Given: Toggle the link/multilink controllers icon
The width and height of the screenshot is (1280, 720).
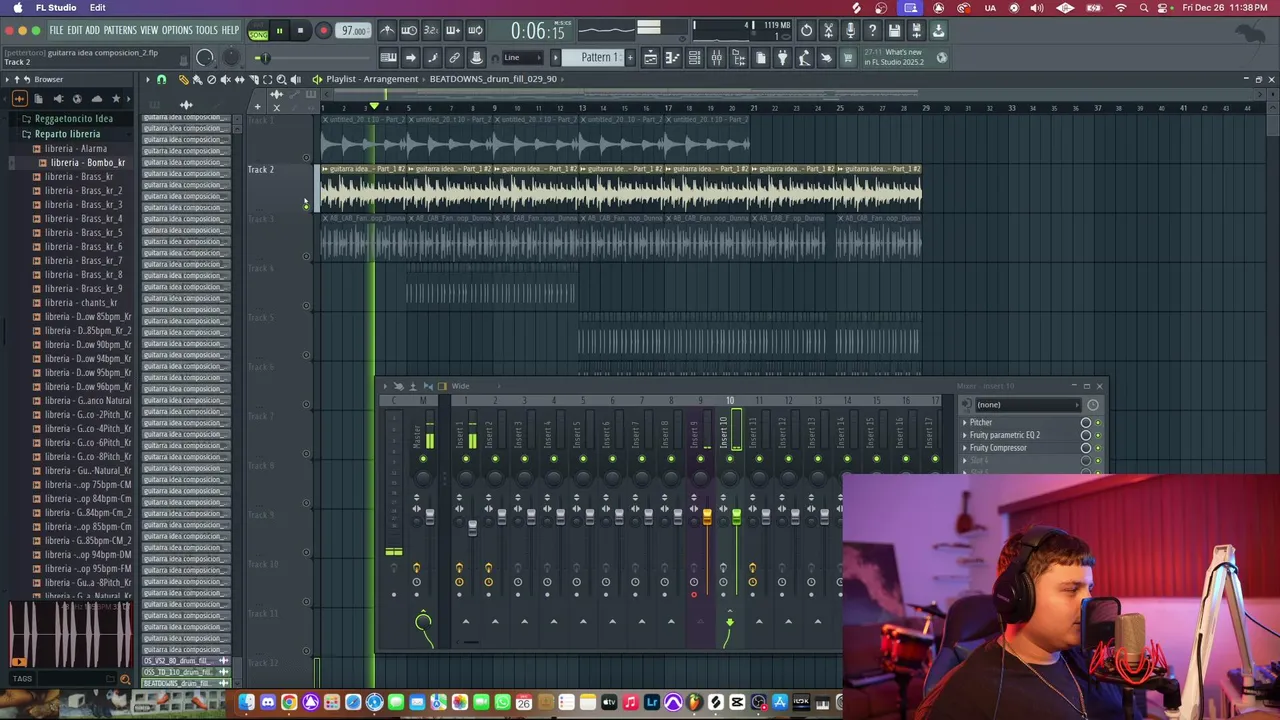Looking at the screenshot, I should tap(454, 58).
